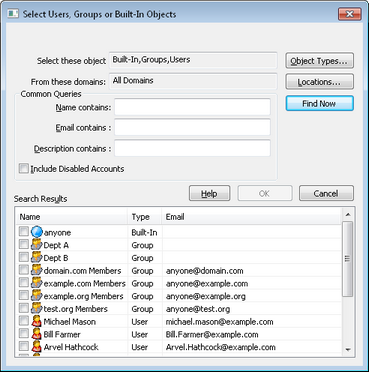Select the Arvel Hathcock checkbox
Image resolution: width=369 pixels, height=372 pixels.
(x=24, y=346)
